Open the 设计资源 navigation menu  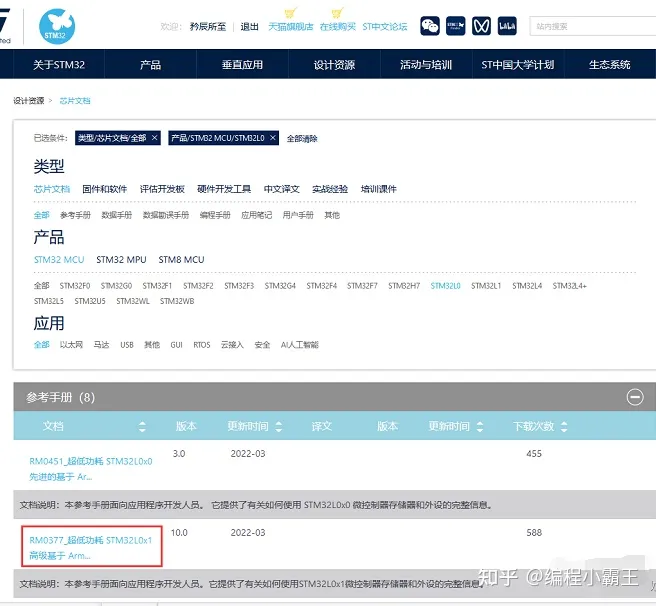334,64
